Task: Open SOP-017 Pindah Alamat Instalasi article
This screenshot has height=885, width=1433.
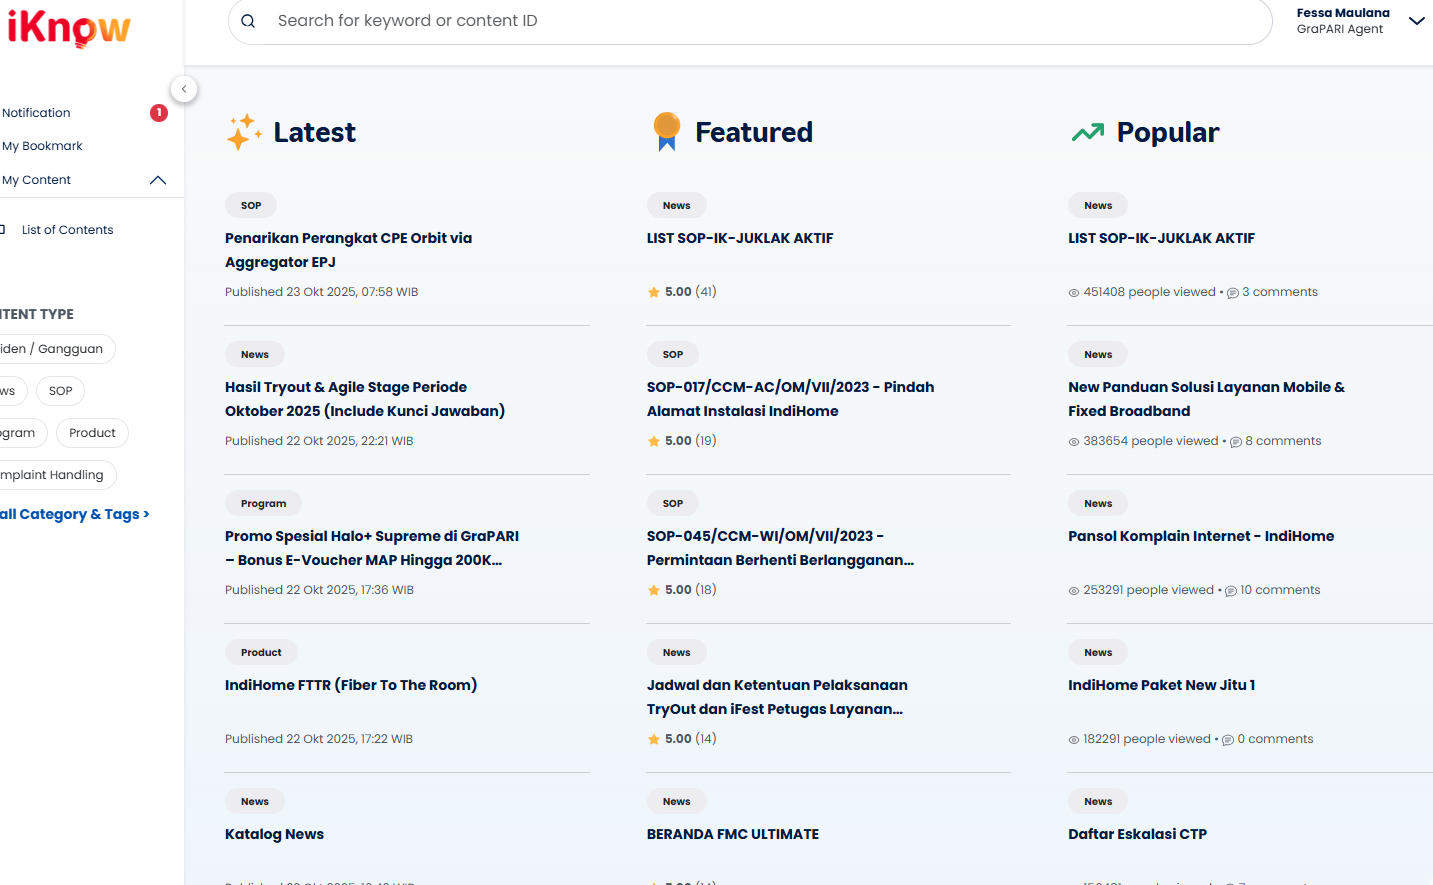Action: (790, 399)
